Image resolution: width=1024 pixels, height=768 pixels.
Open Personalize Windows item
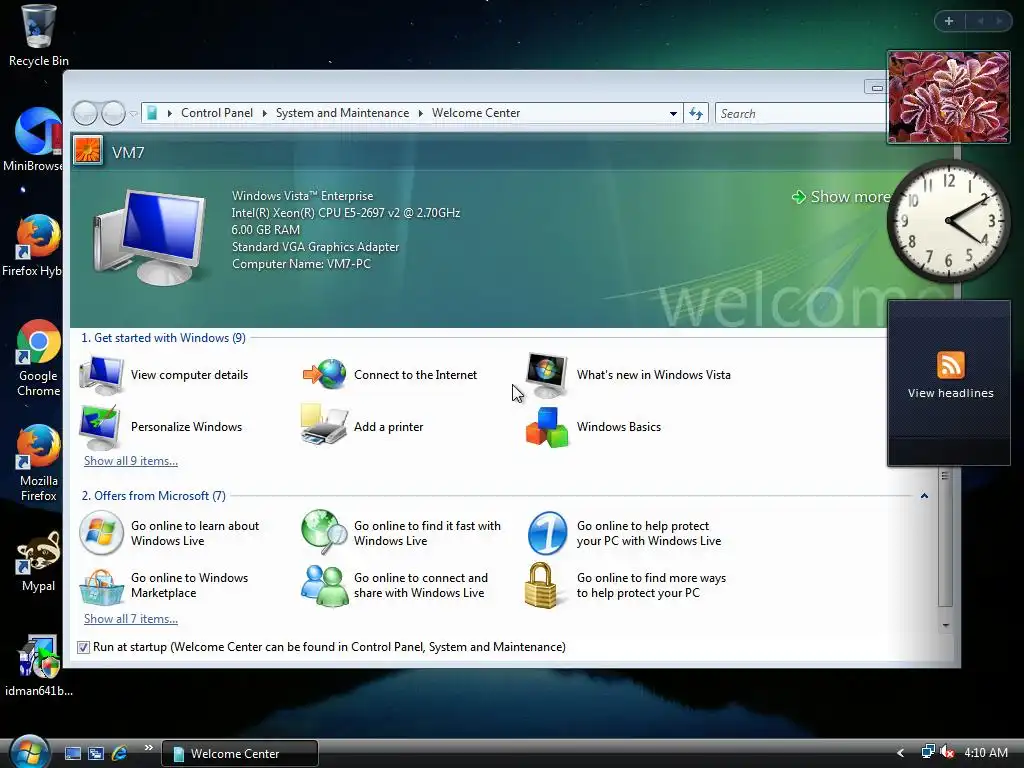click(x=161, y=427)
